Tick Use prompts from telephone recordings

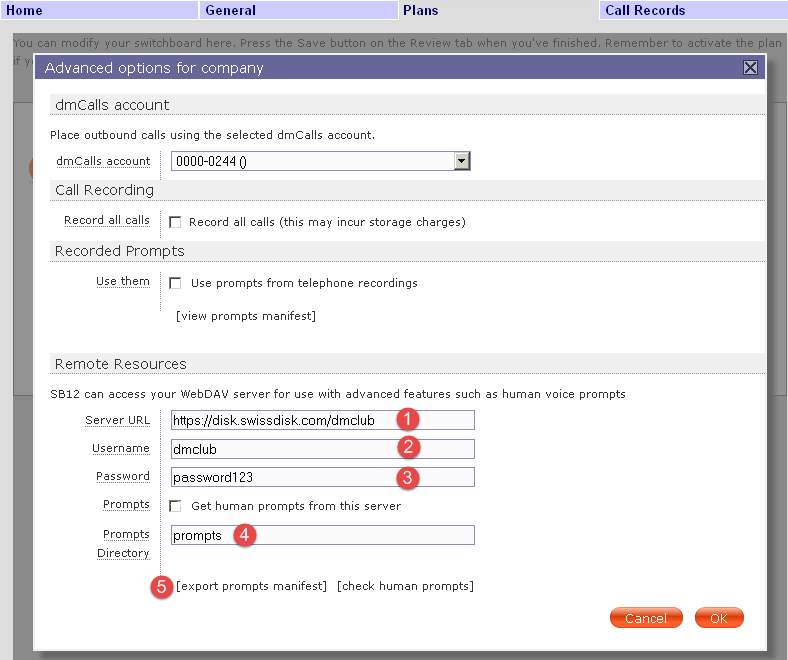tap(175, 283)
